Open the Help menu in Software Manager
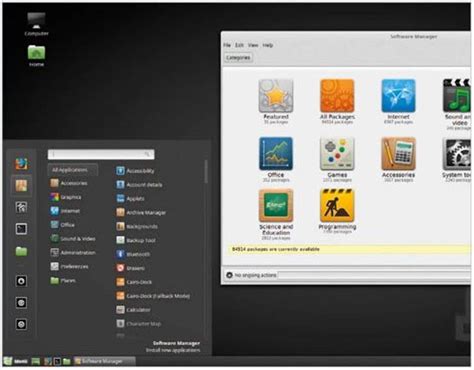 [268, 45]
